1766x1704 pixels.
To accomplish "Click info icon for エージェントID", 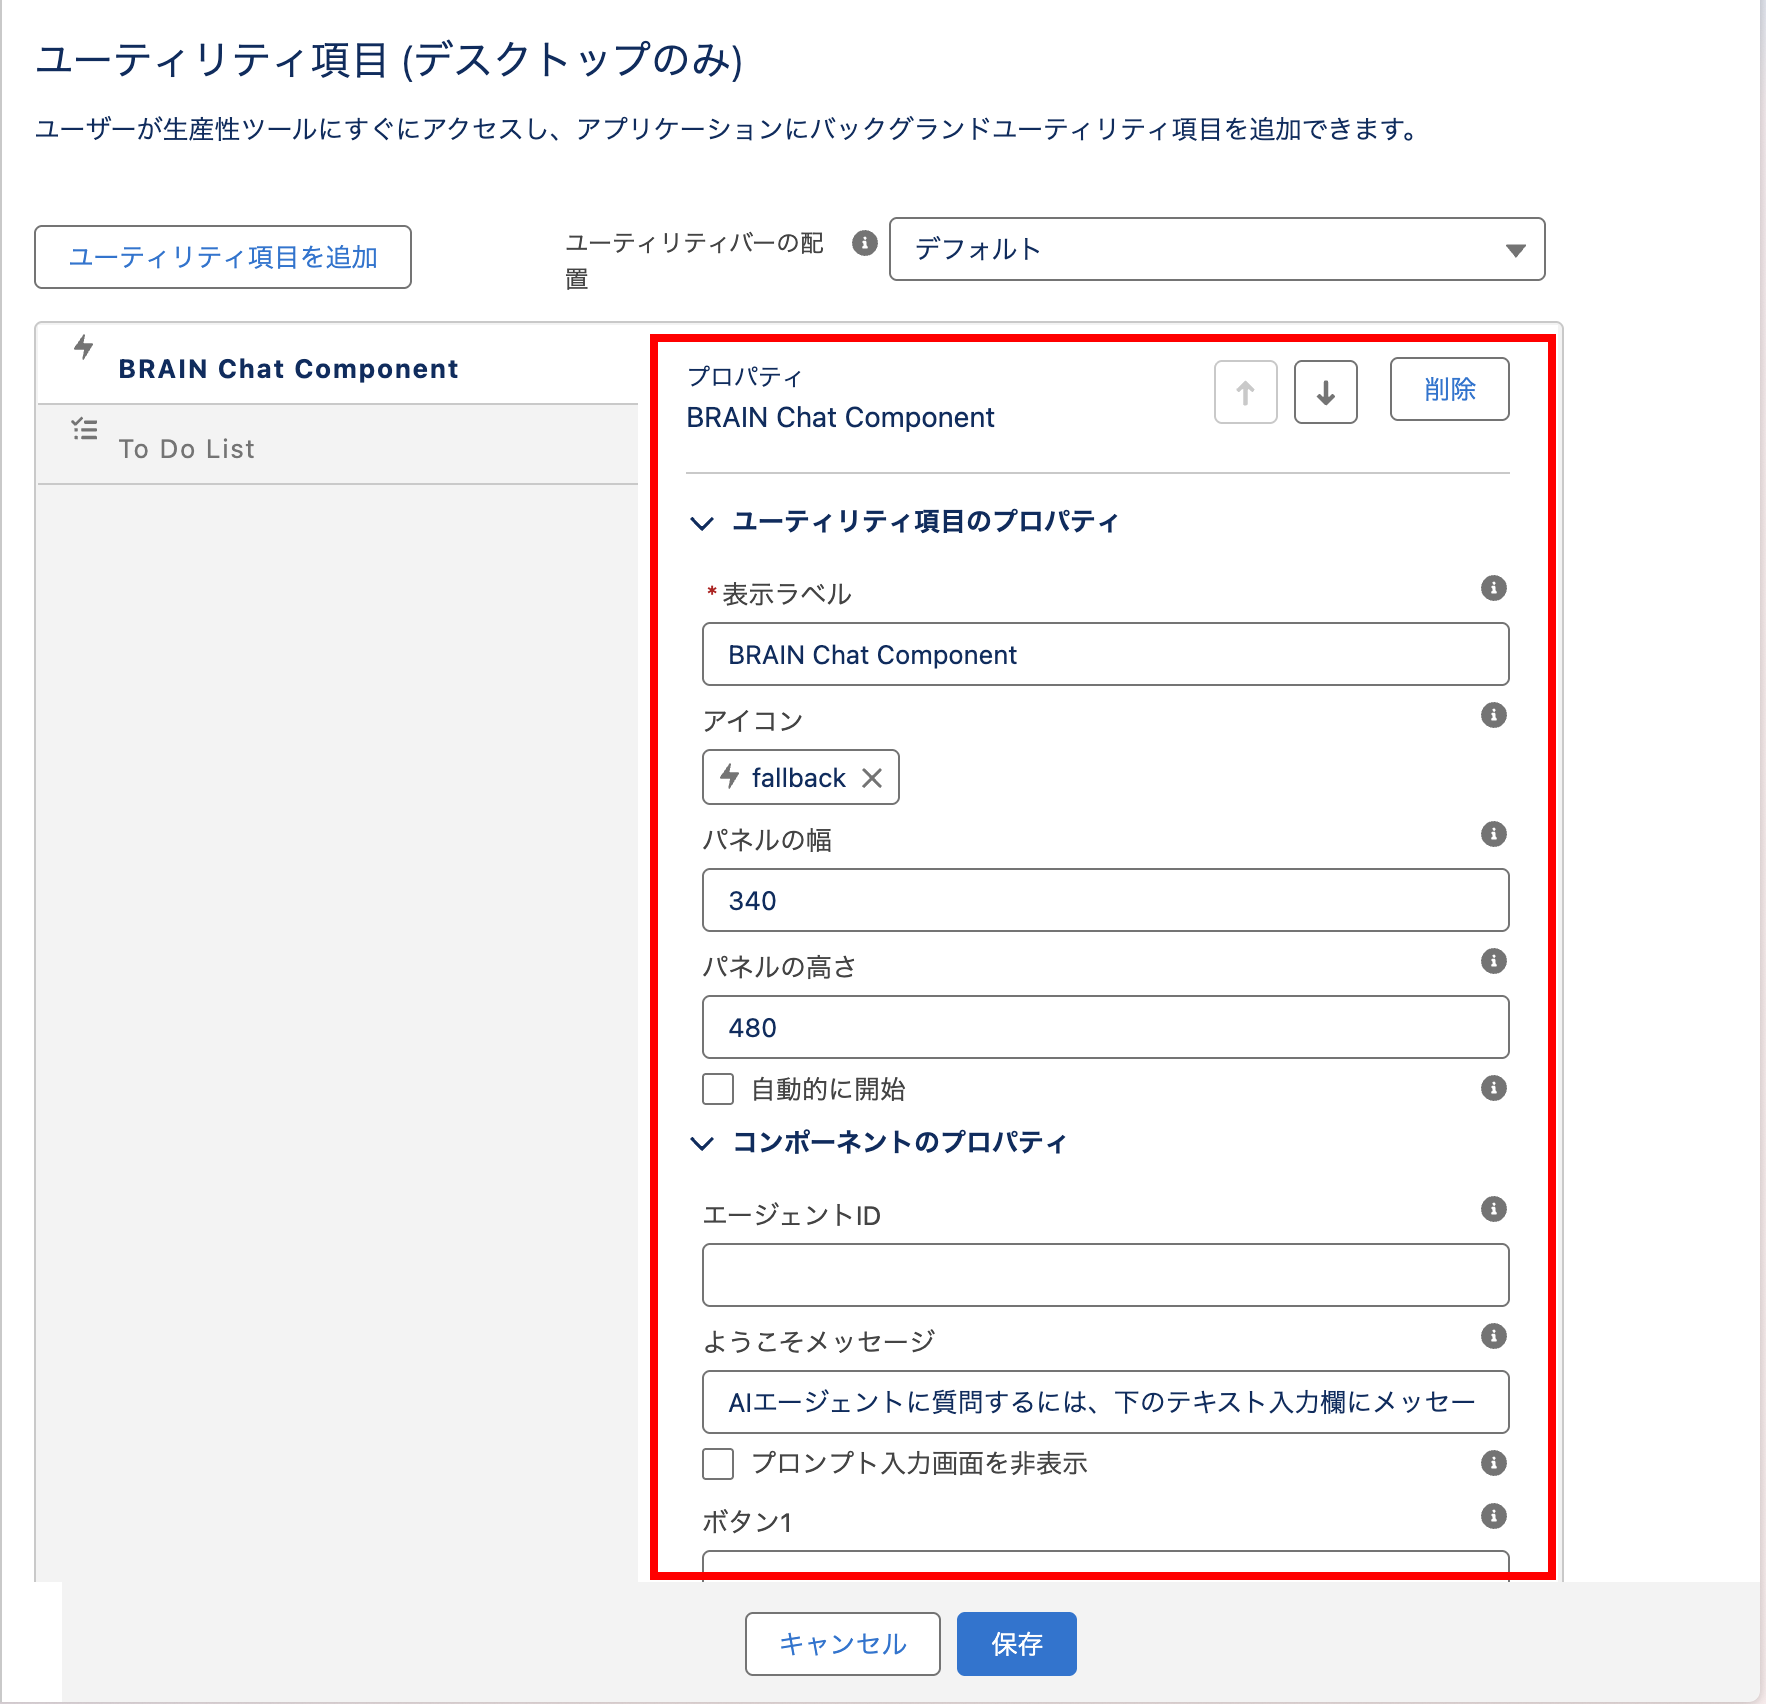I will (1493, 1209).
